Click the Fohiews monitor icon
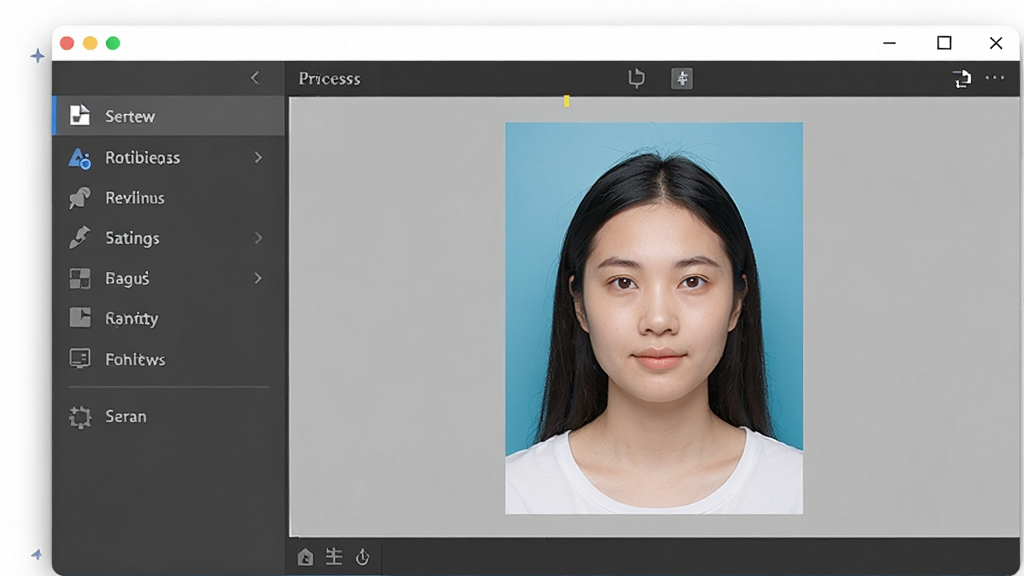This screenshot has width=1024, height=576. (80, 359)
